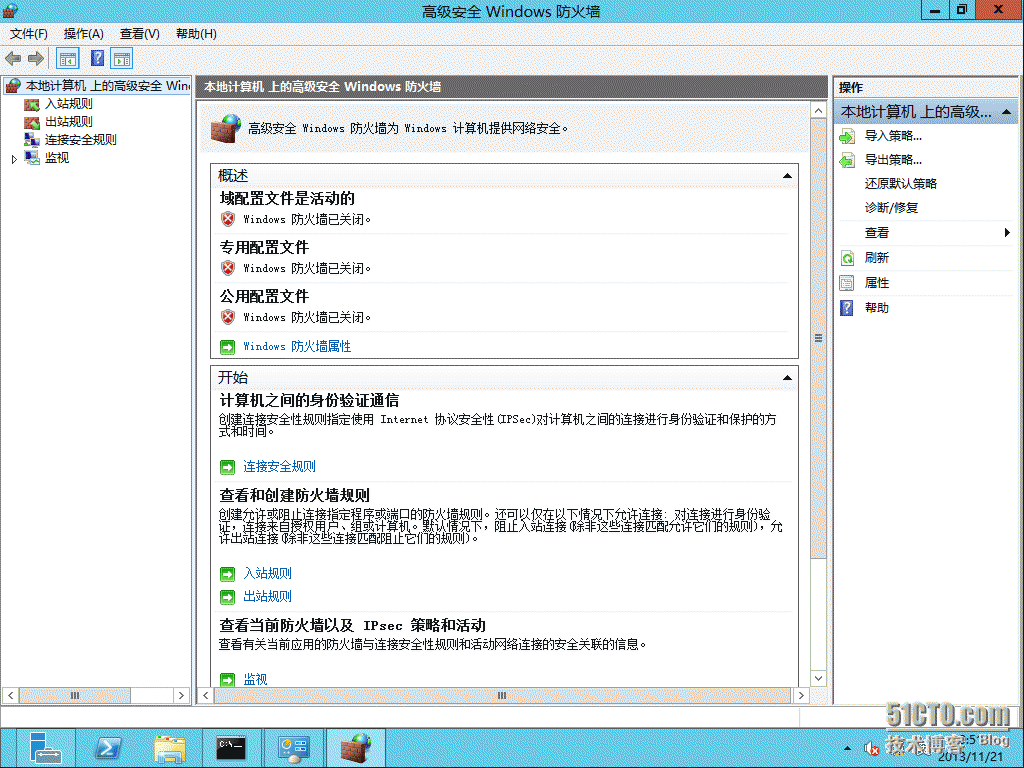Click the center pane vertical scrollbar thumb
The height and width of the screenshot is (768, 1024).
tap(818, 338)
